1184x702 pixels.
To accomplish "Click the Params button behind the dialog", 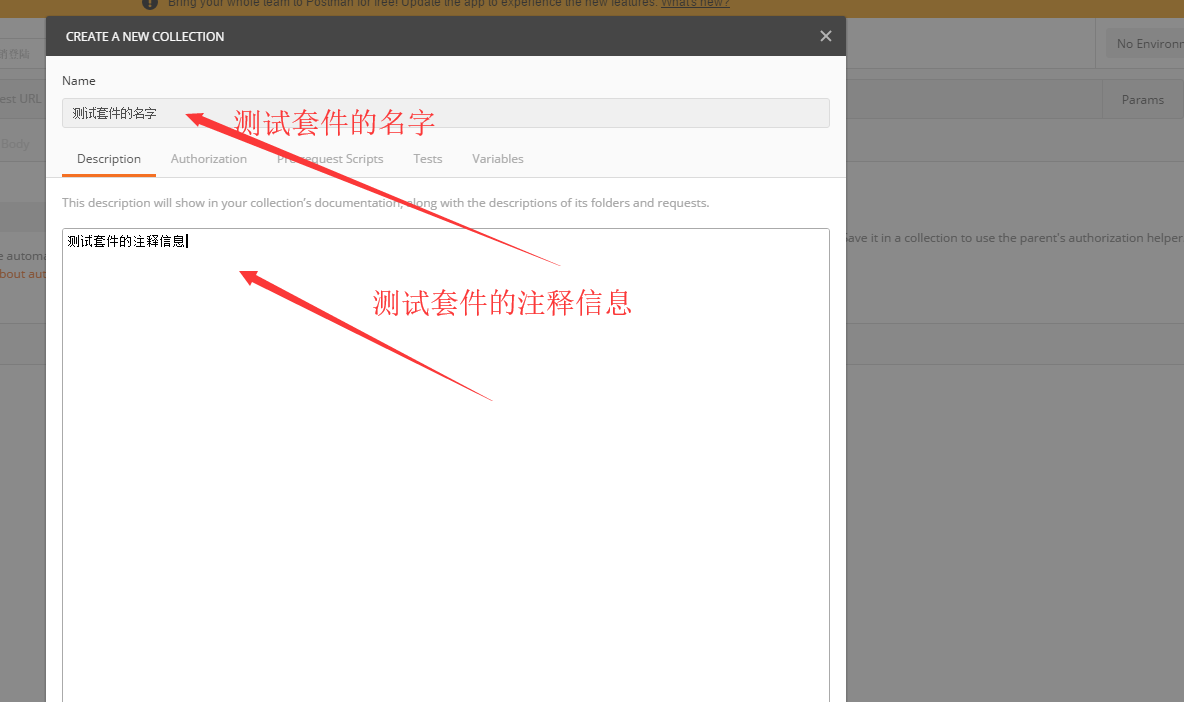I will [x=1142, y=100].
